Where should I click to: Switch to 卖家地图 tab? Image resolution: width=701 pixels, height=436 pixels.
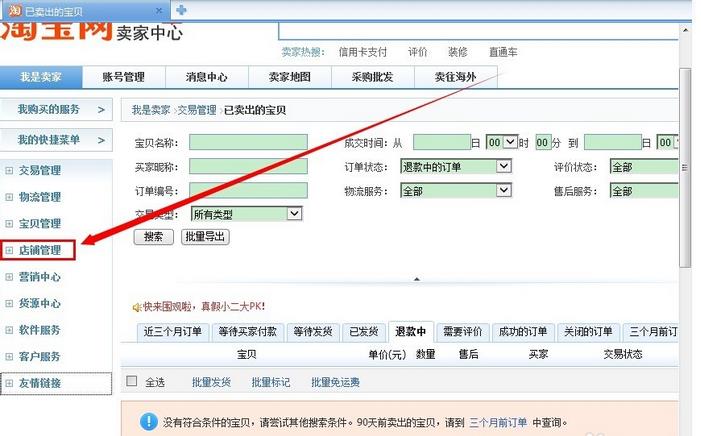(290, 77)
